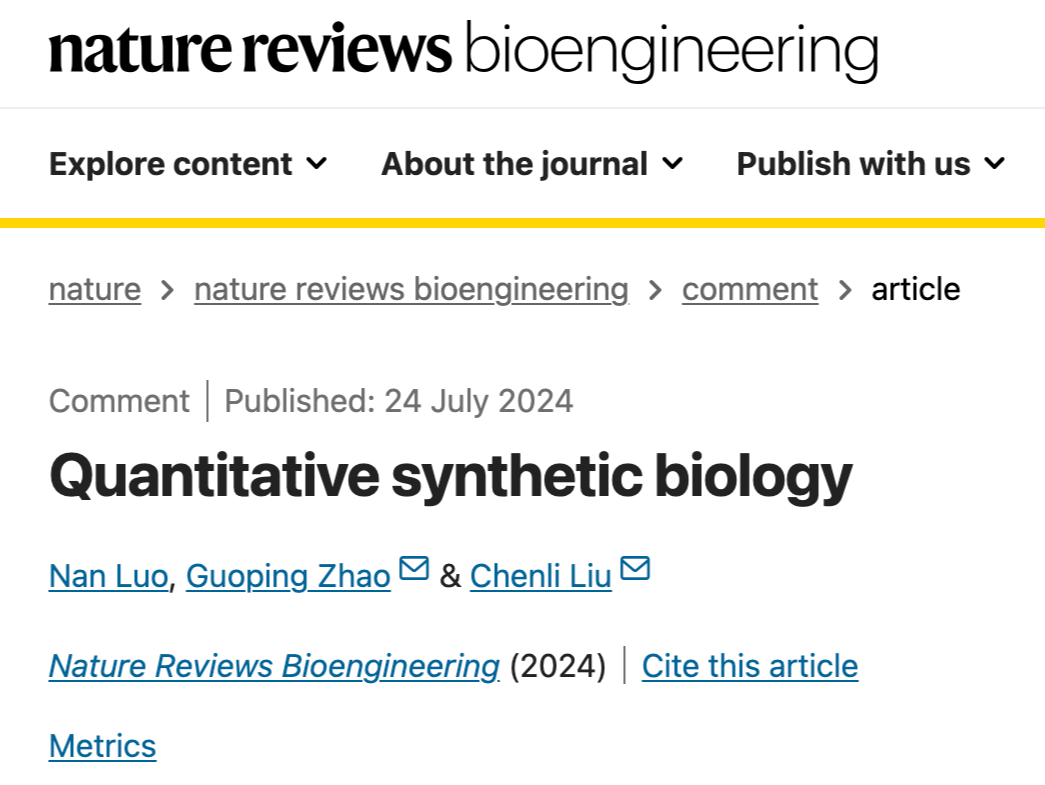
Task: Click the nature reviews bioengineering logo
Action: (x=464, y=51)
